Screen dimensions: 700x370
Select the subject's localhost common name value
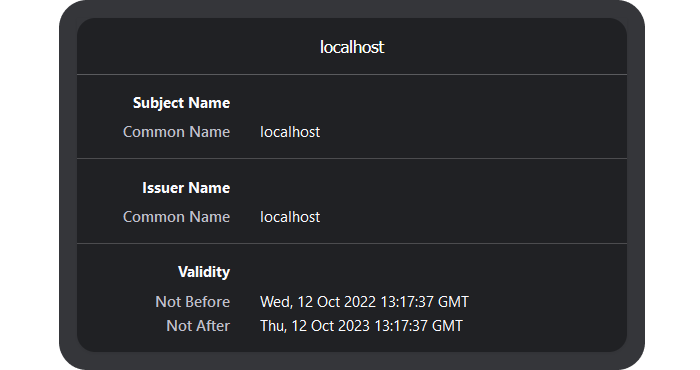click(290, 132)
